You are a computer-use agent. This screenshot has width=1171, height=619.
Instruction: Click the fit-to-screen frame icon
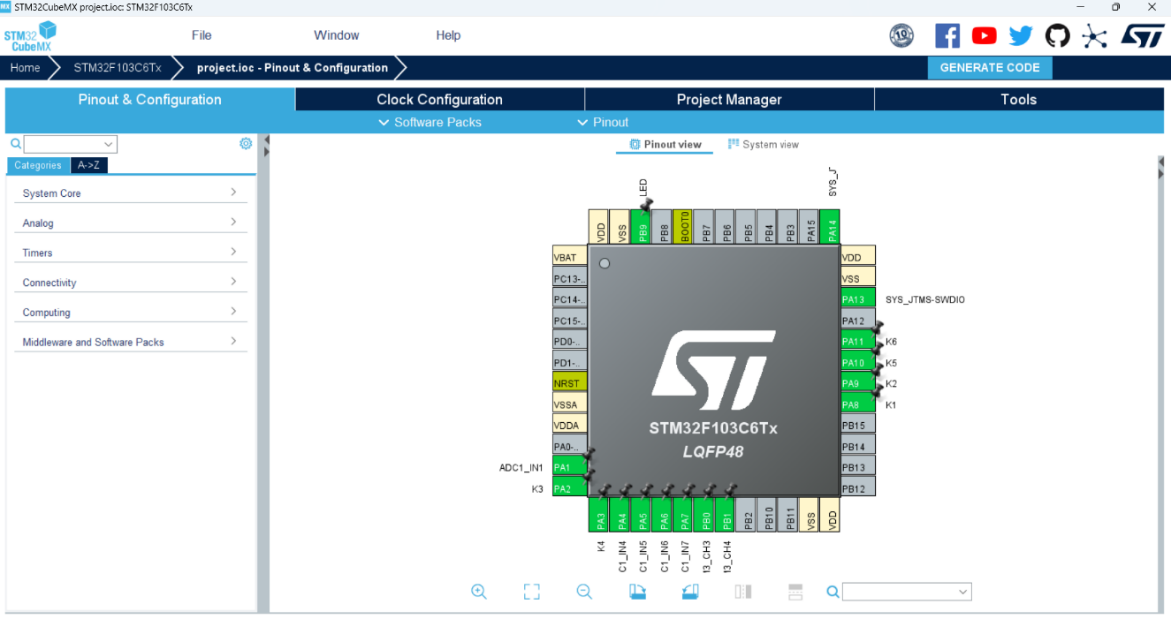pos(532,592)
